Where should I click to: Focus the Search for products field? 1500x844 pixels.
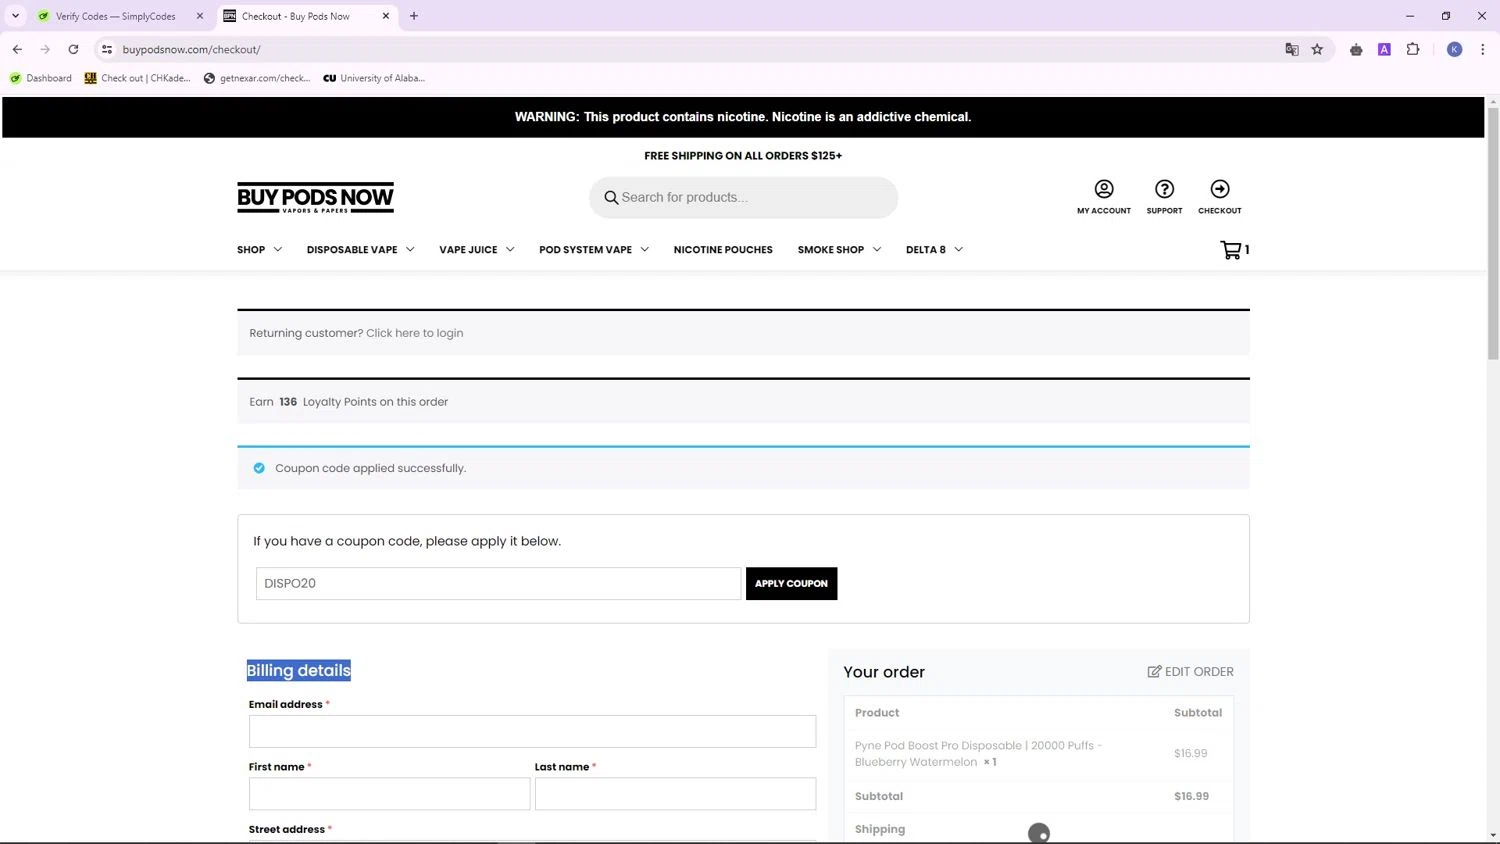coord(743,198)
